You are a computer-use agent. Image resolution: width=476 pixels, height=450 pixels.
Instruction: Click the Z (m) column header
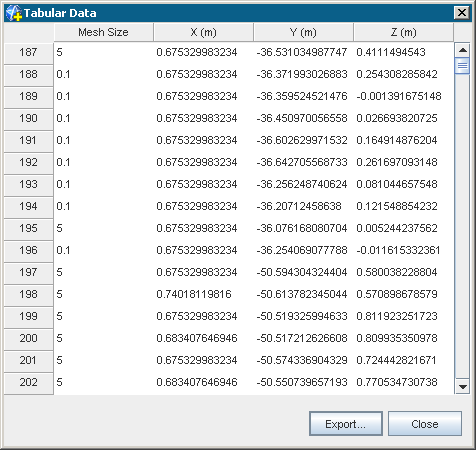(403, 32)
